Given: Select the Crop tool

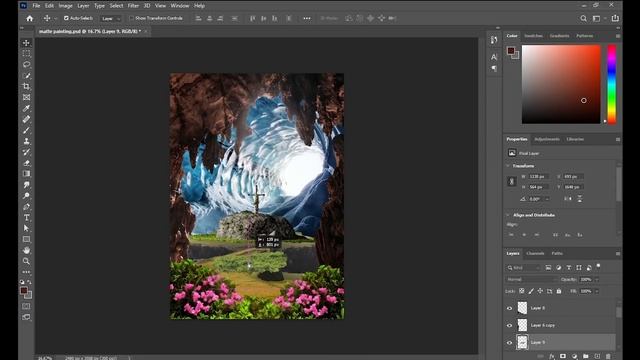Looking at the screenshot, I should pyautogui.click(x=27, y=87).
